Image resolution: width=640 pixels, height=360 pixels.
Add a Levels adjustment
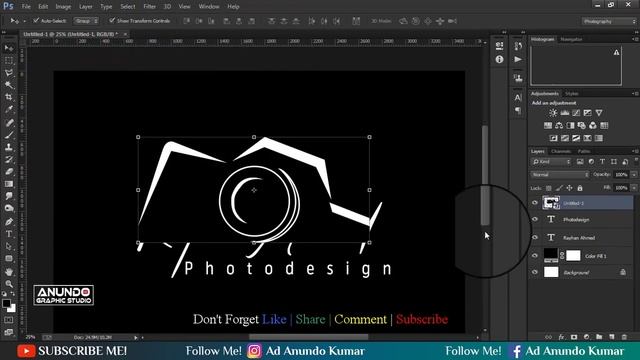(564, 113)
